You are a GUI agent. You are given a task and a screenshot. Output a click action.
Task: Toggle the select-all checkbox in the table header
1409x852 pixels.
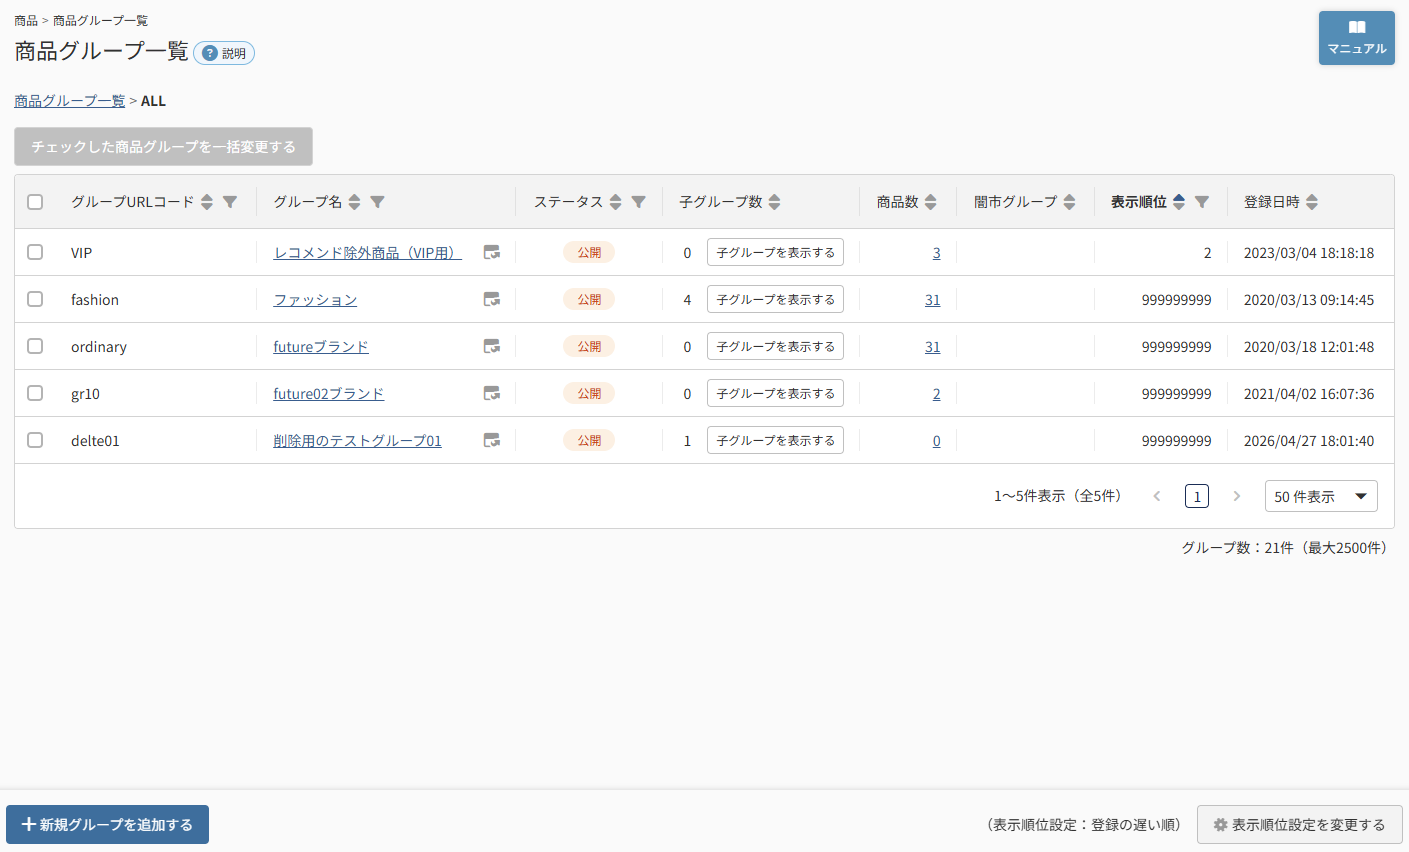click(x=35, y=202)
